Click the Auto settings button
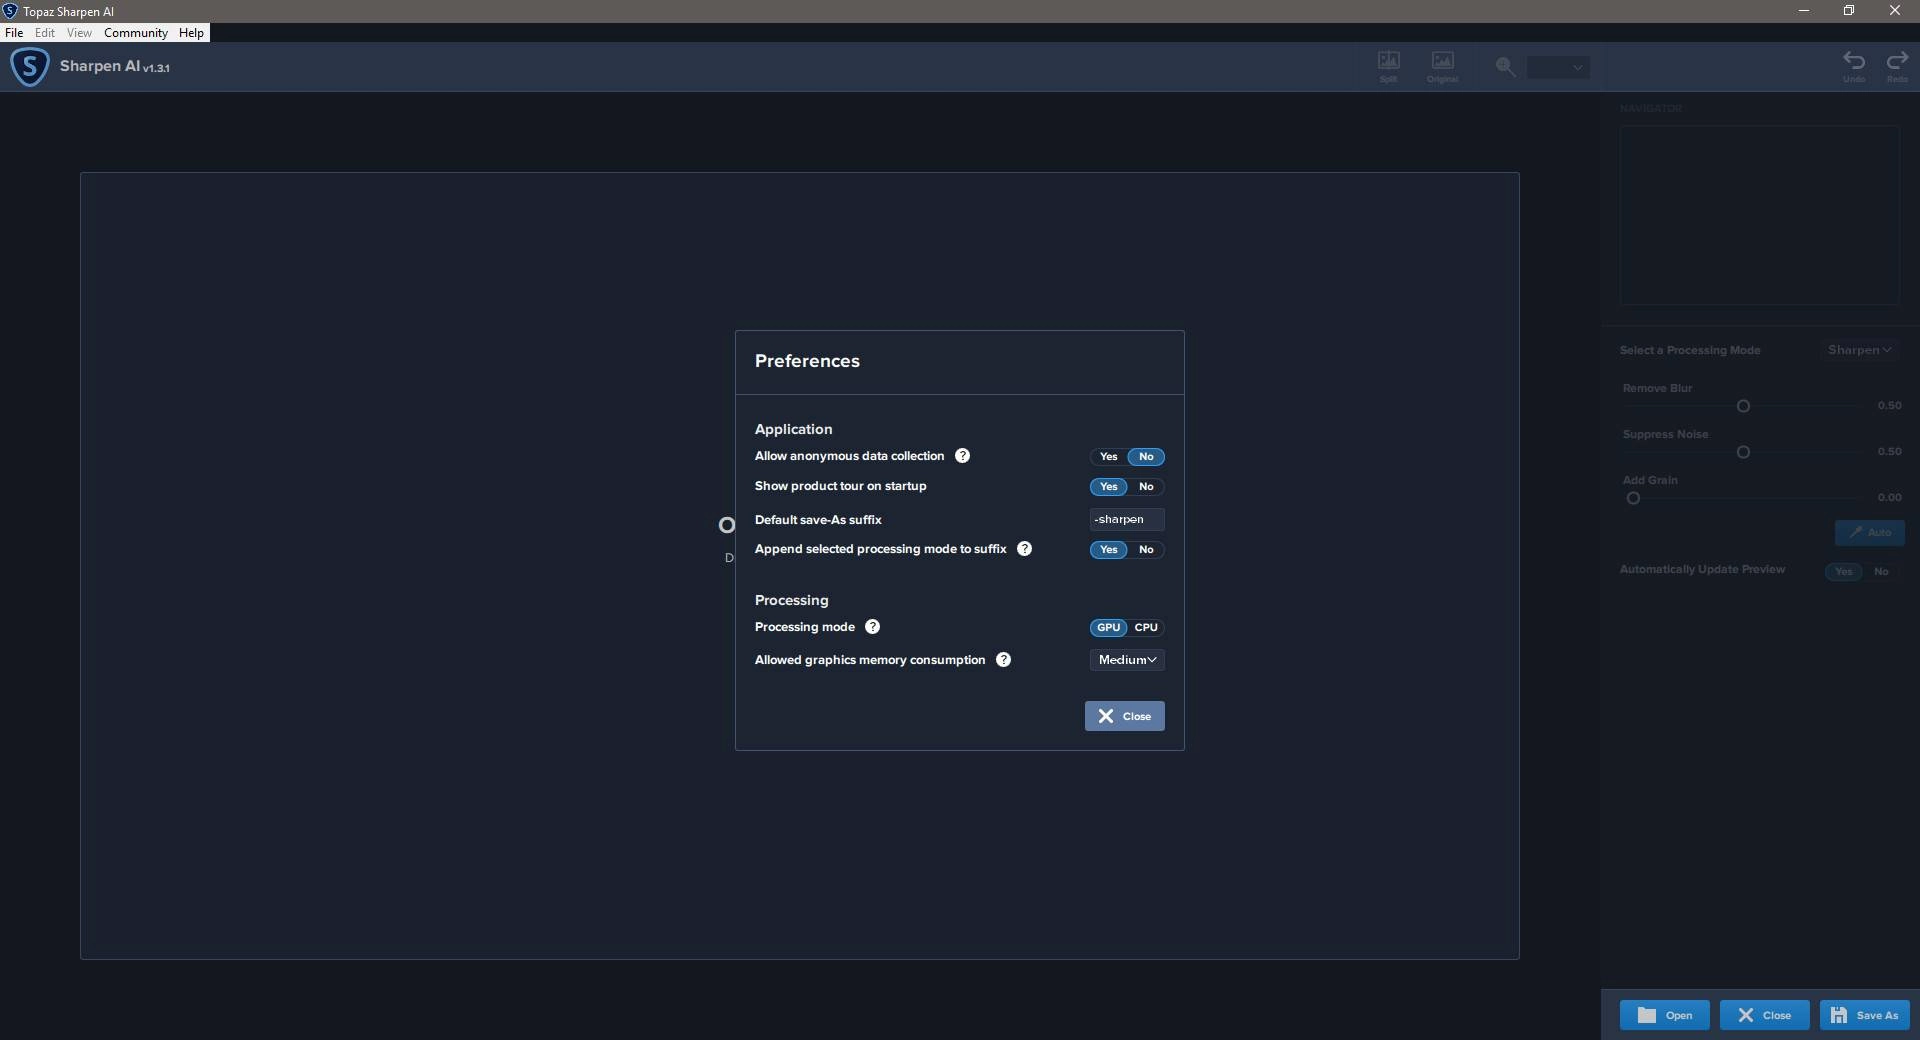The image size is (1920, 1040). tap(1869, 533)
